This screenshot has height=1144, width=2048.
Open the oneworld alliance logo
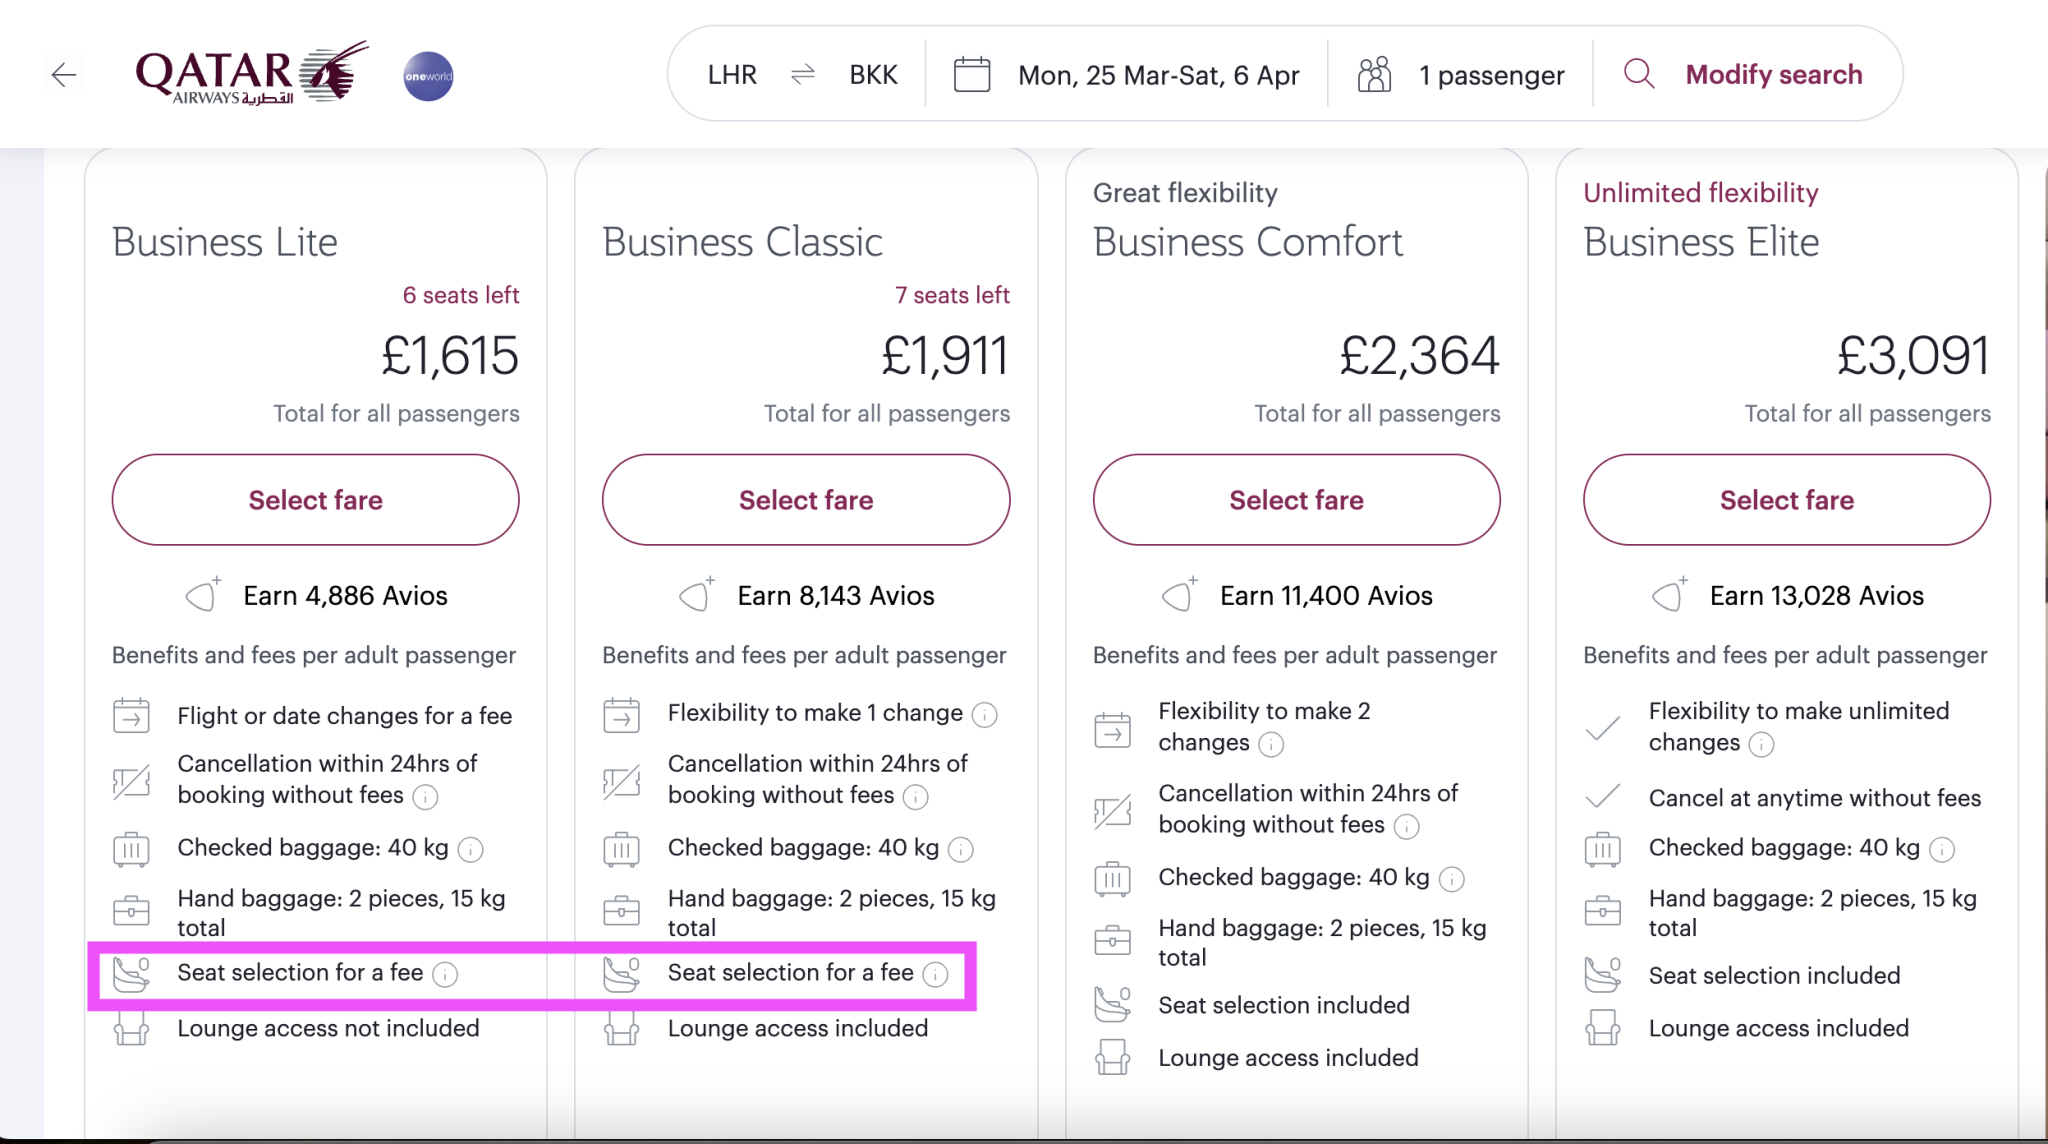pos(428,76)
